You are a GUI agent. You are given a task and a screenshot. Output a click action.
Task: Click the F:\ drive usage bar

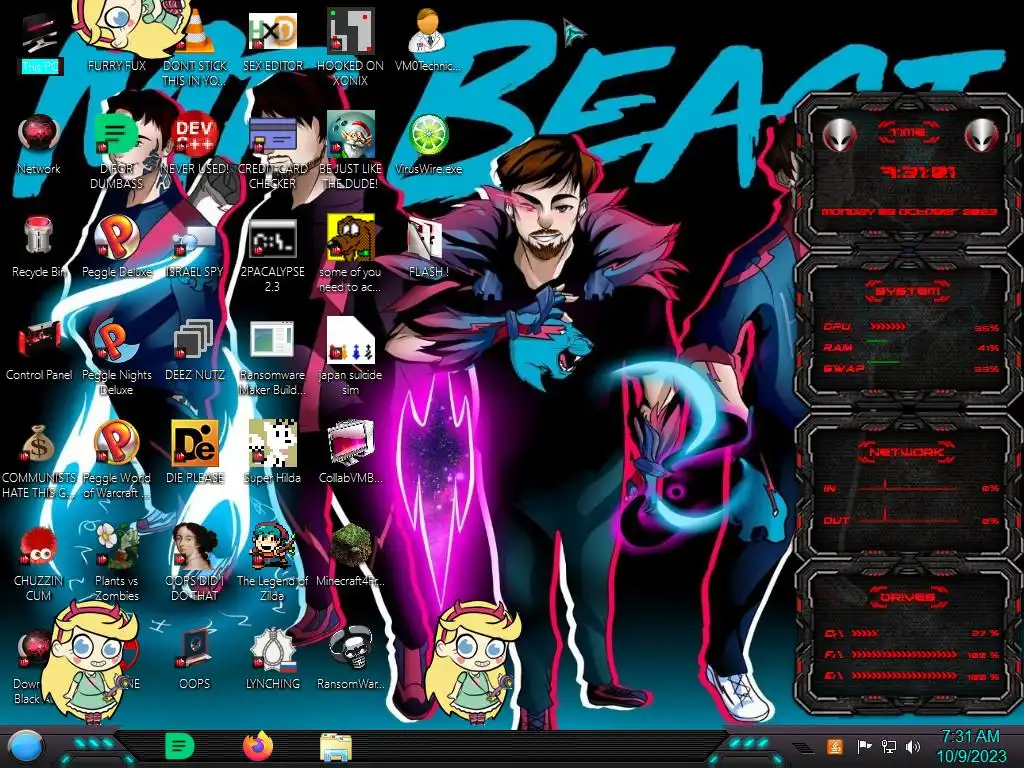click(x=904, y=654)
